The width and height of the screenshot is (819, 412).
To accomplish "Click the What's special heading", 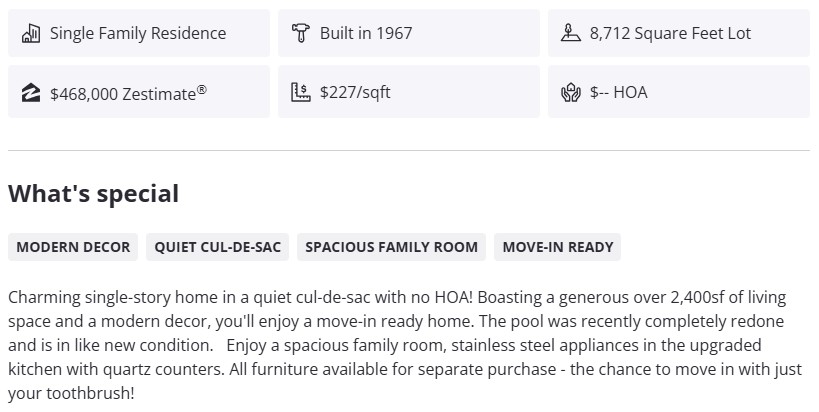I will 93,194.
